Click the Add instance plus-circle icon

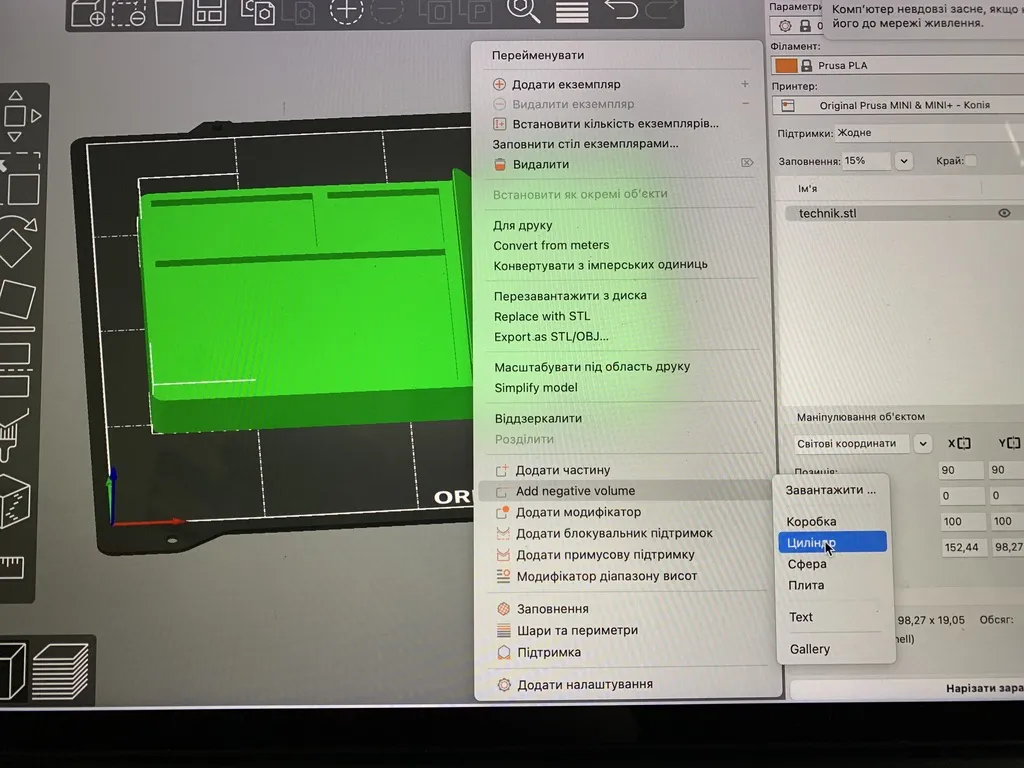point(346,11)
